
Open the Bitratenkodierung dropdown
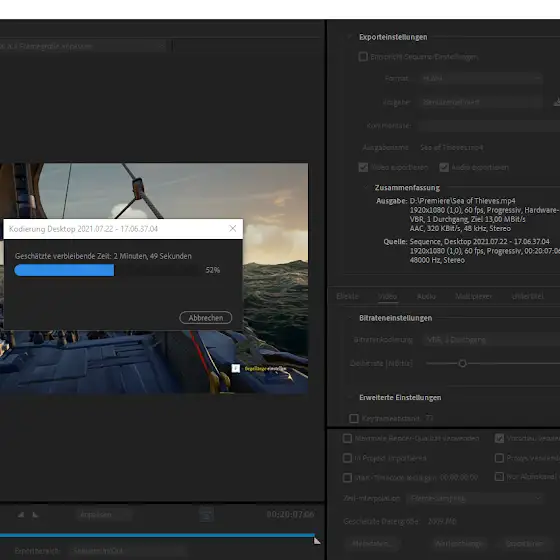491,340
